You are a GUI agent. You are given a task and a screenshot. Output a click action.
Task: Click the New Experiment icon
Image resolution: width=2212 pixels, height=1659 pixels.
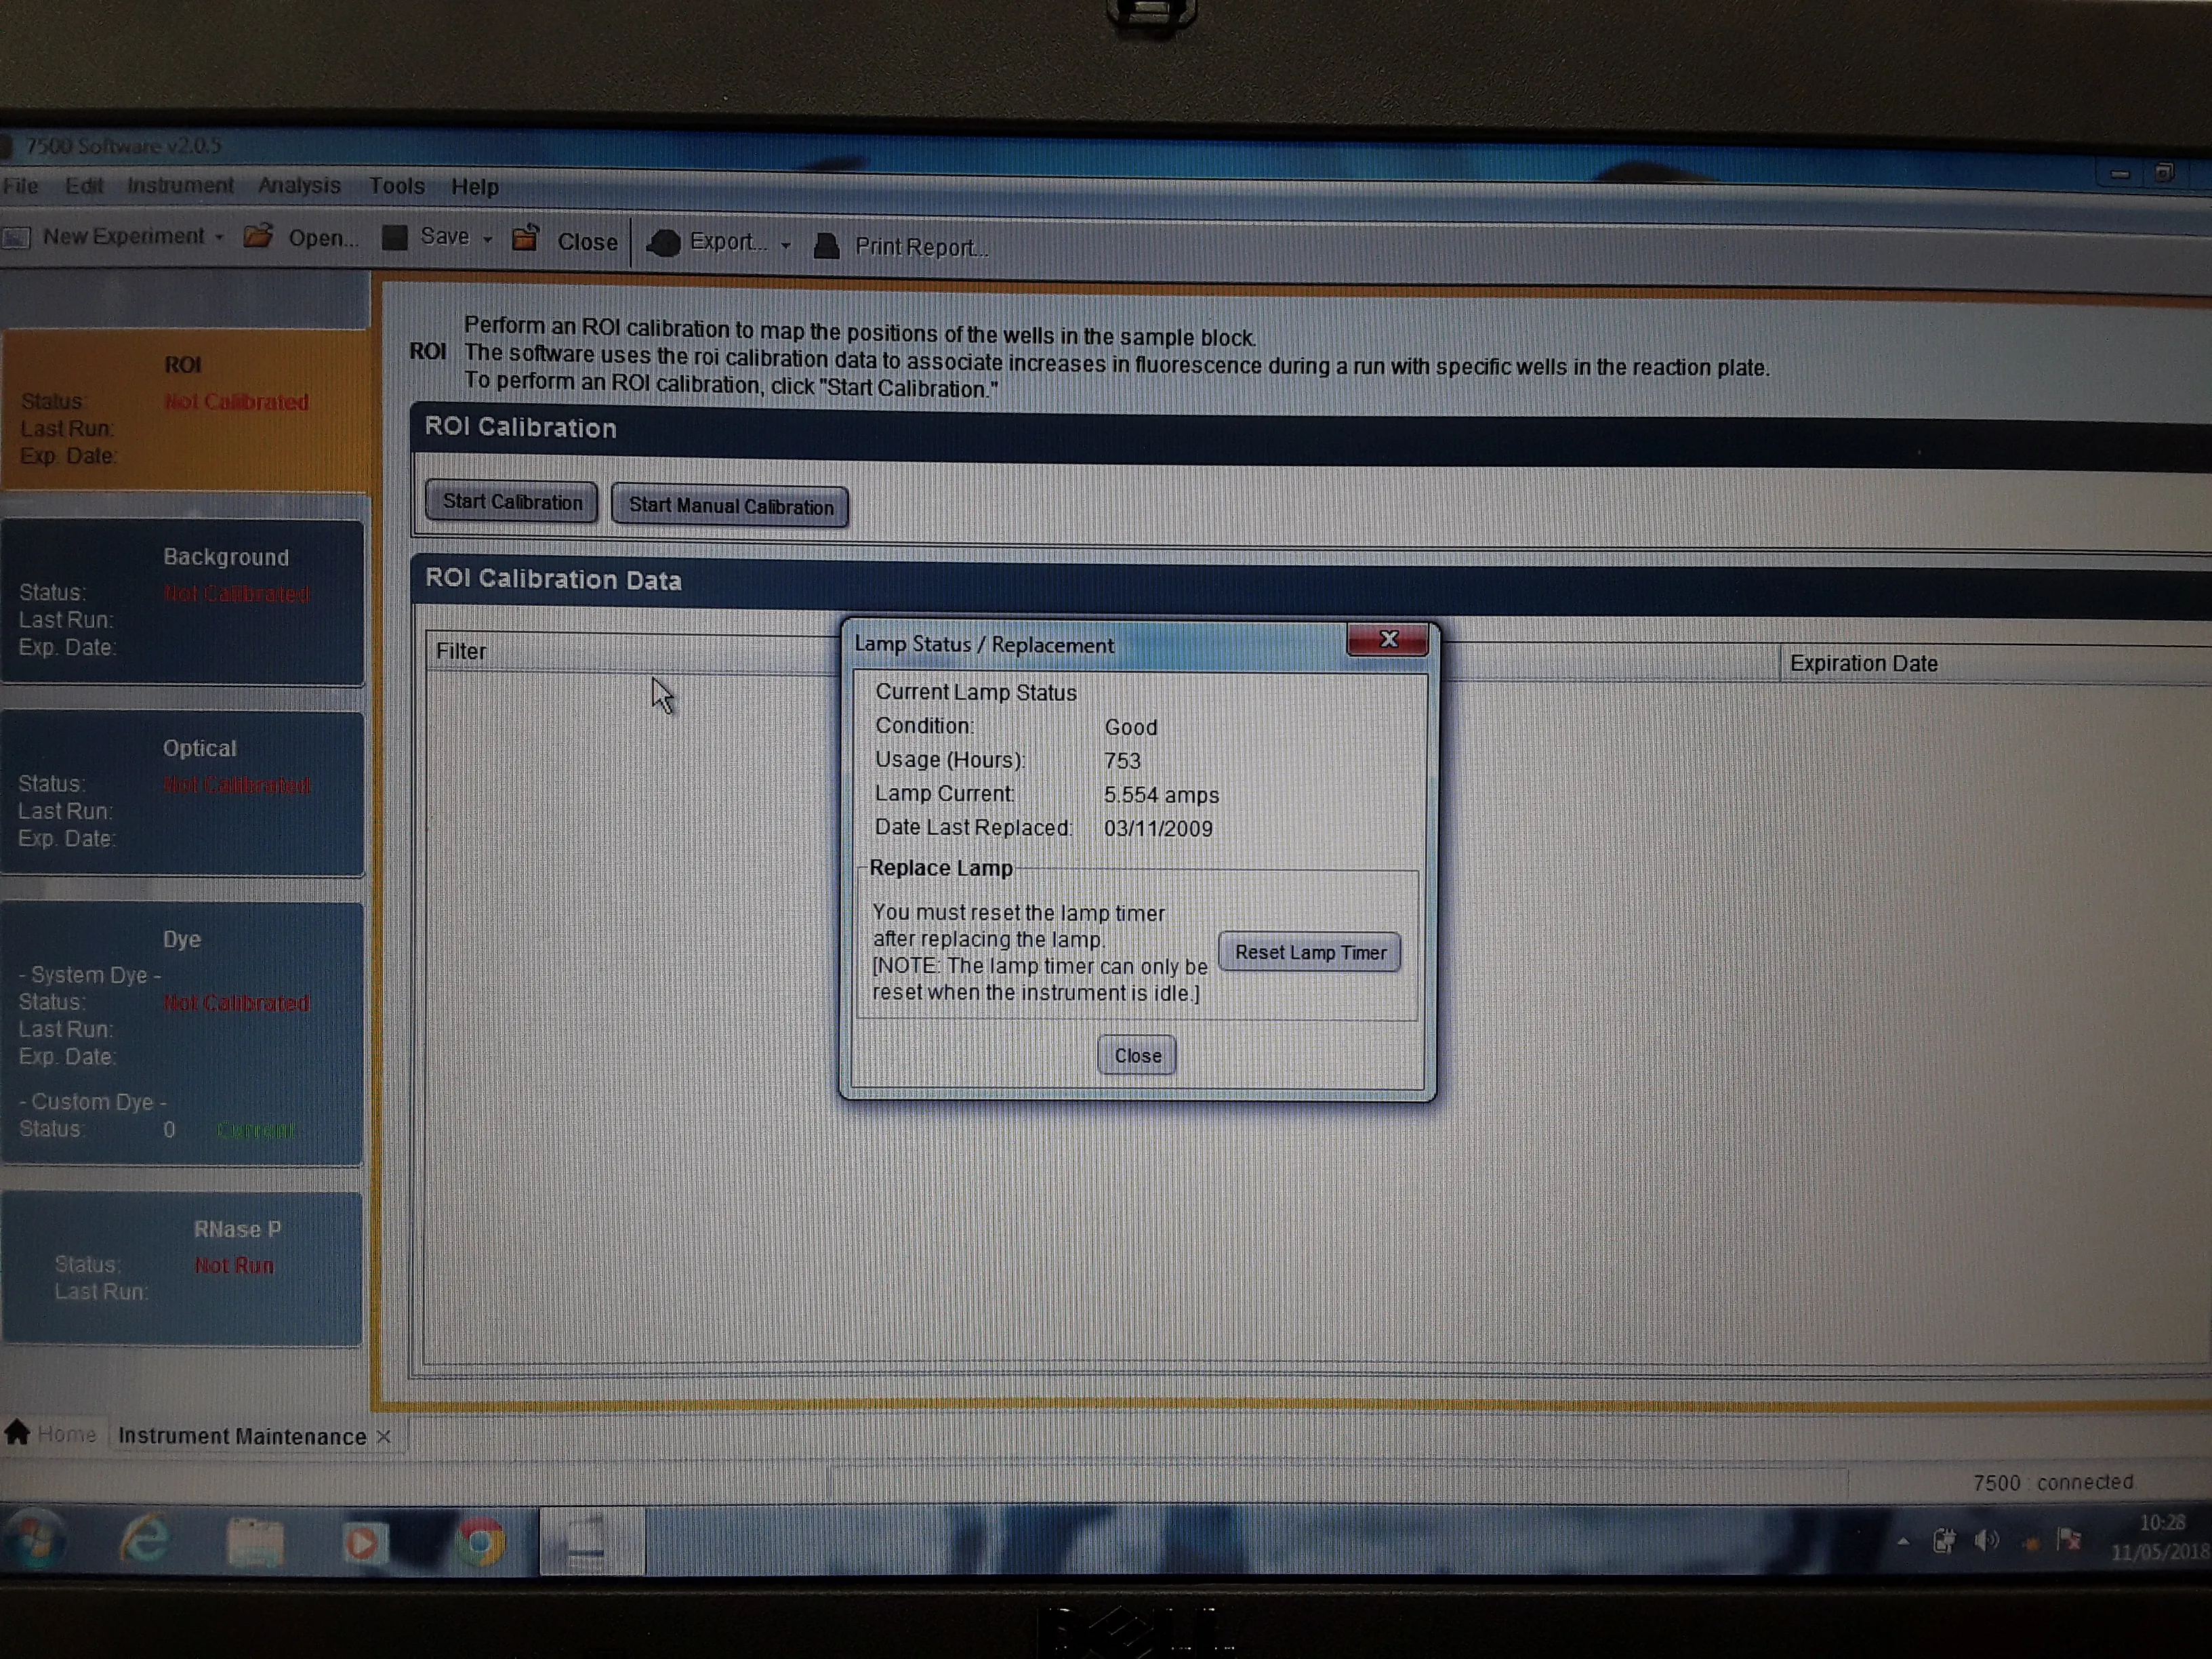[x=16, y=238]
